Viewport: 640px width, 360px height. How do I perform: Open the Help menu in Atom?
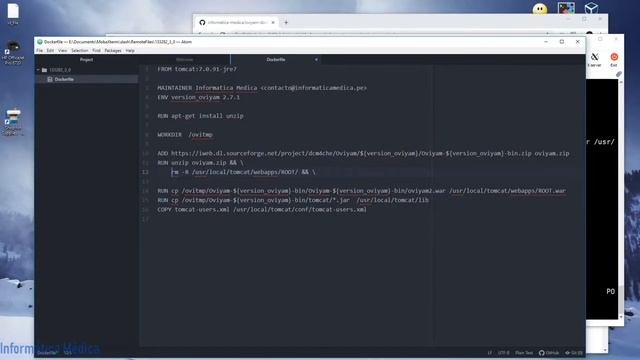click(x=130, y=51)
